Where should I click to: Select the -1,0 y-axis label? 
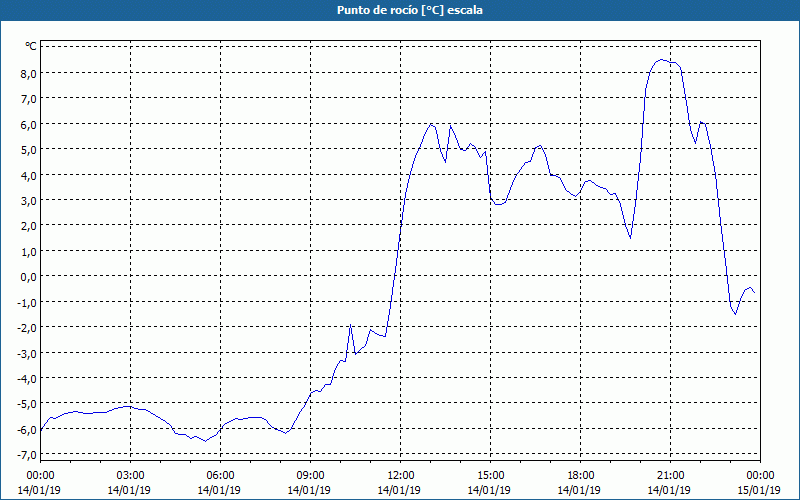(x=27, y=303)
